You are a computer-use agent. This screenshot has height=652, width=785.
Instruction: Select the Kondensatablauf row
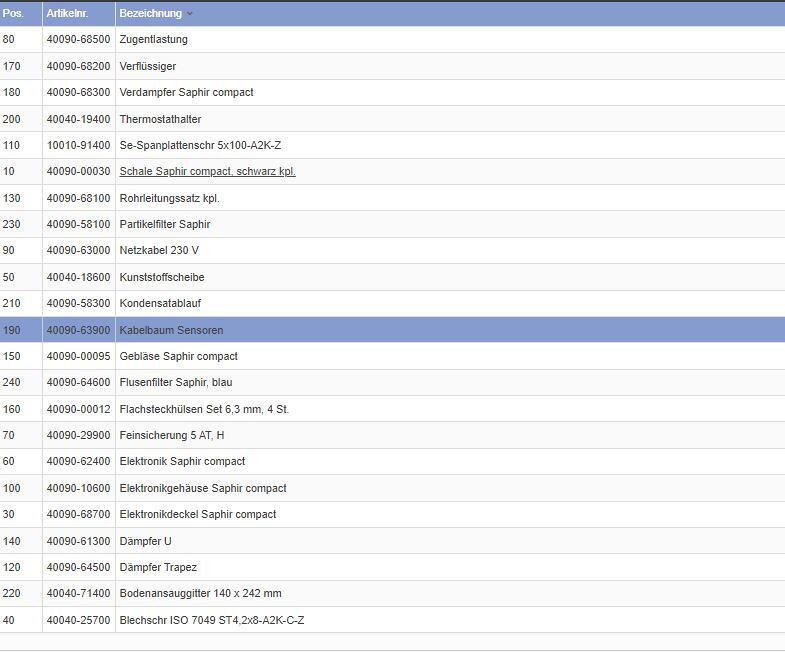click(160, 303)
